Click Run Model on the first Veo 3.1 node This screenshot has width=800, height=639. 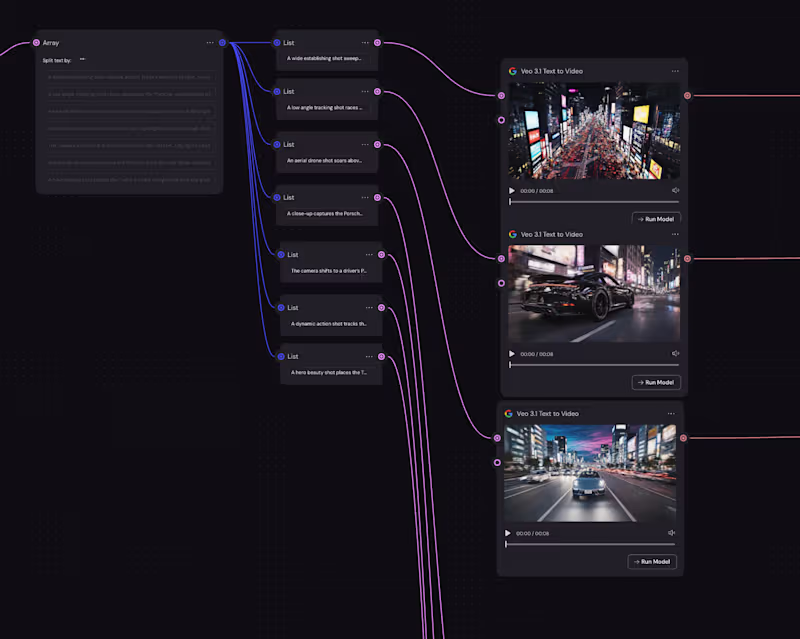click(656, 218)
